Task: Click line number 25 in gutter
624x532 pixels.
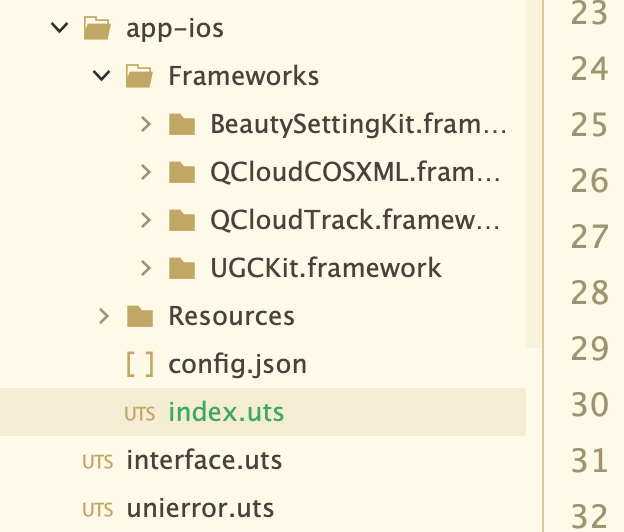Action: point(589,125)
